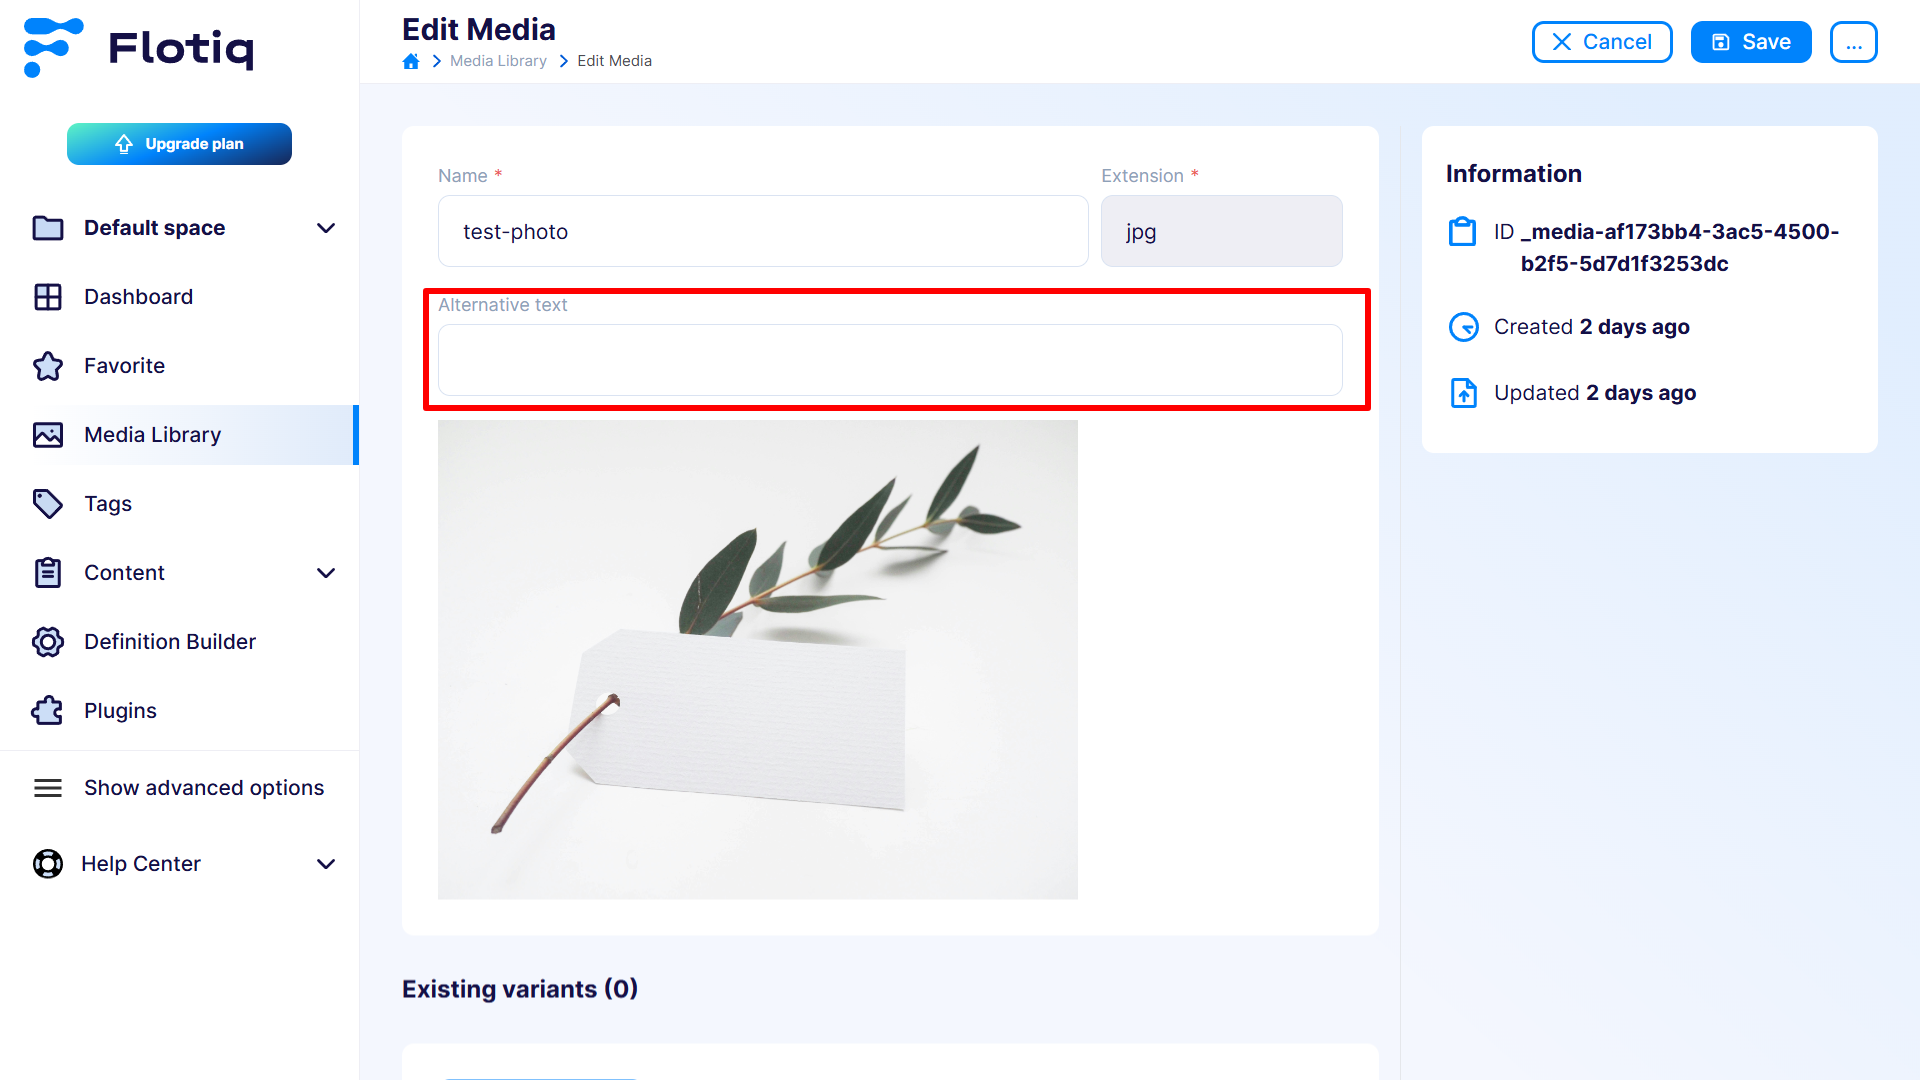Expand the Content section chevron
1920x1080 pixels.
coord(326,571)
